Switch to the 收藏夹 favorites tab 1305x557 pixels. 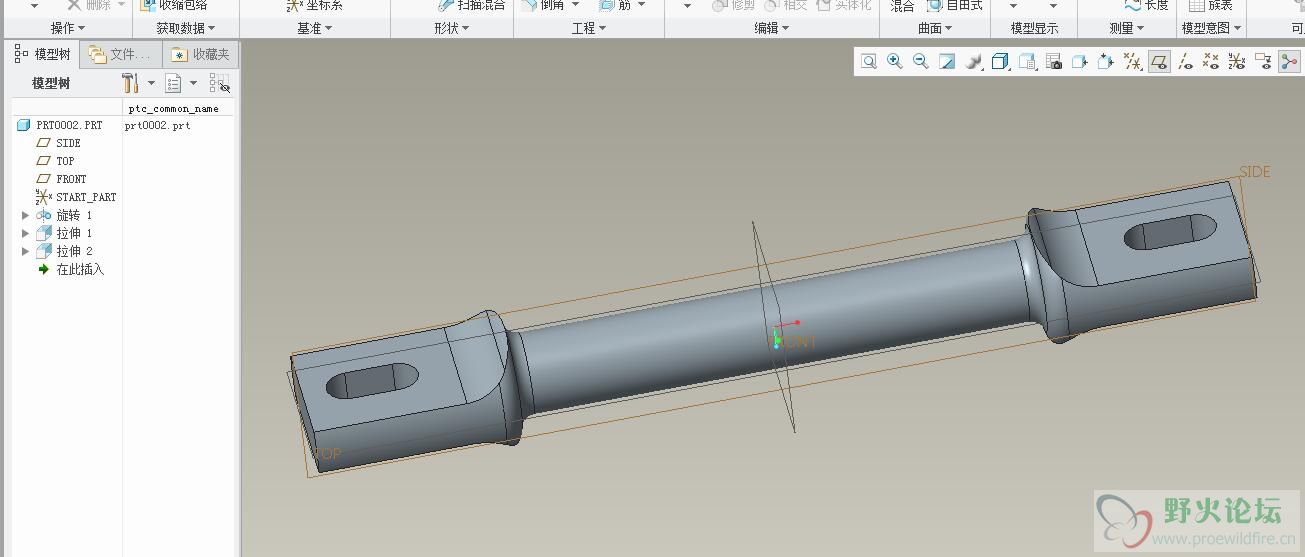point(199,54)
